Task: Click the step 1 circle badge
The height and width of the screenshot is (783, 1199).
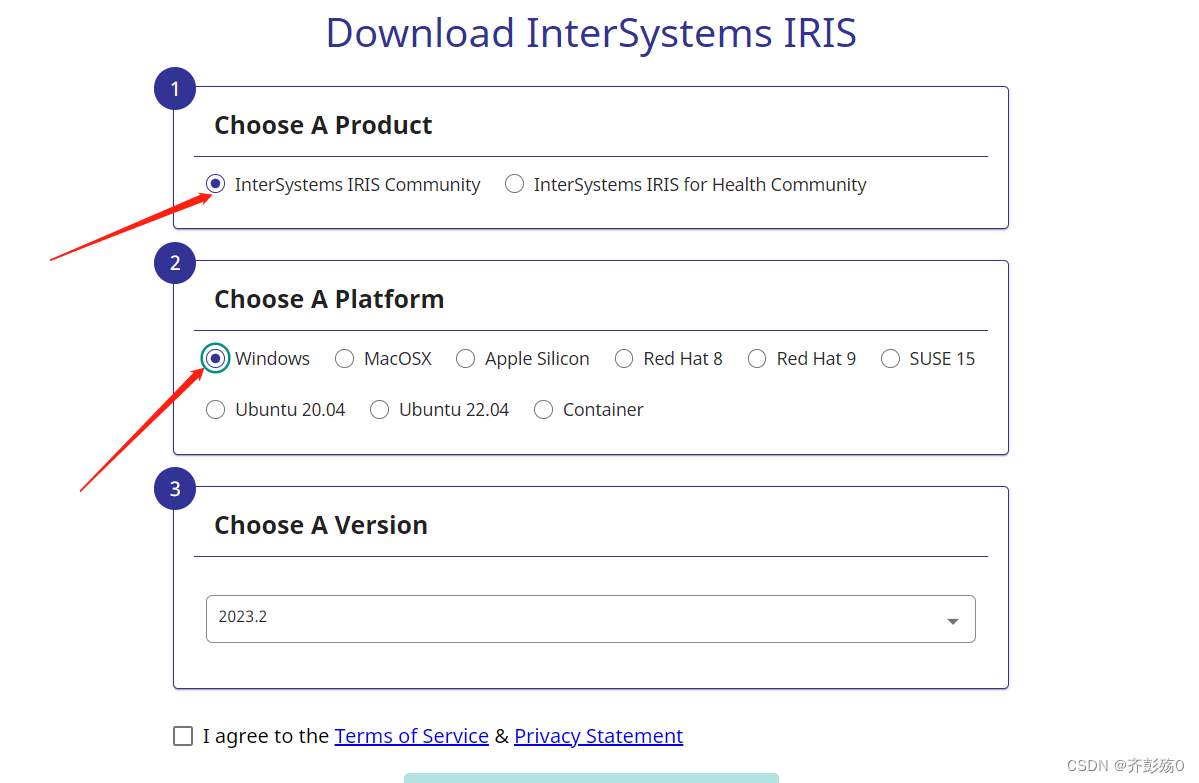Action: click(x=174, y=88)
